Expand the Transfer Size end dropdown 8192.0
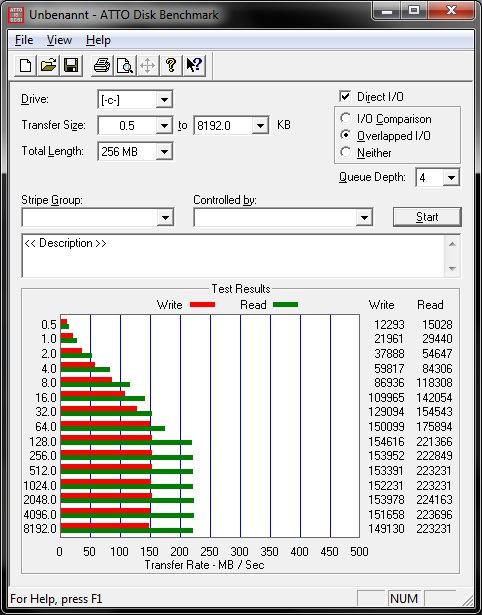The image size is (482, 615). [260, 126]
